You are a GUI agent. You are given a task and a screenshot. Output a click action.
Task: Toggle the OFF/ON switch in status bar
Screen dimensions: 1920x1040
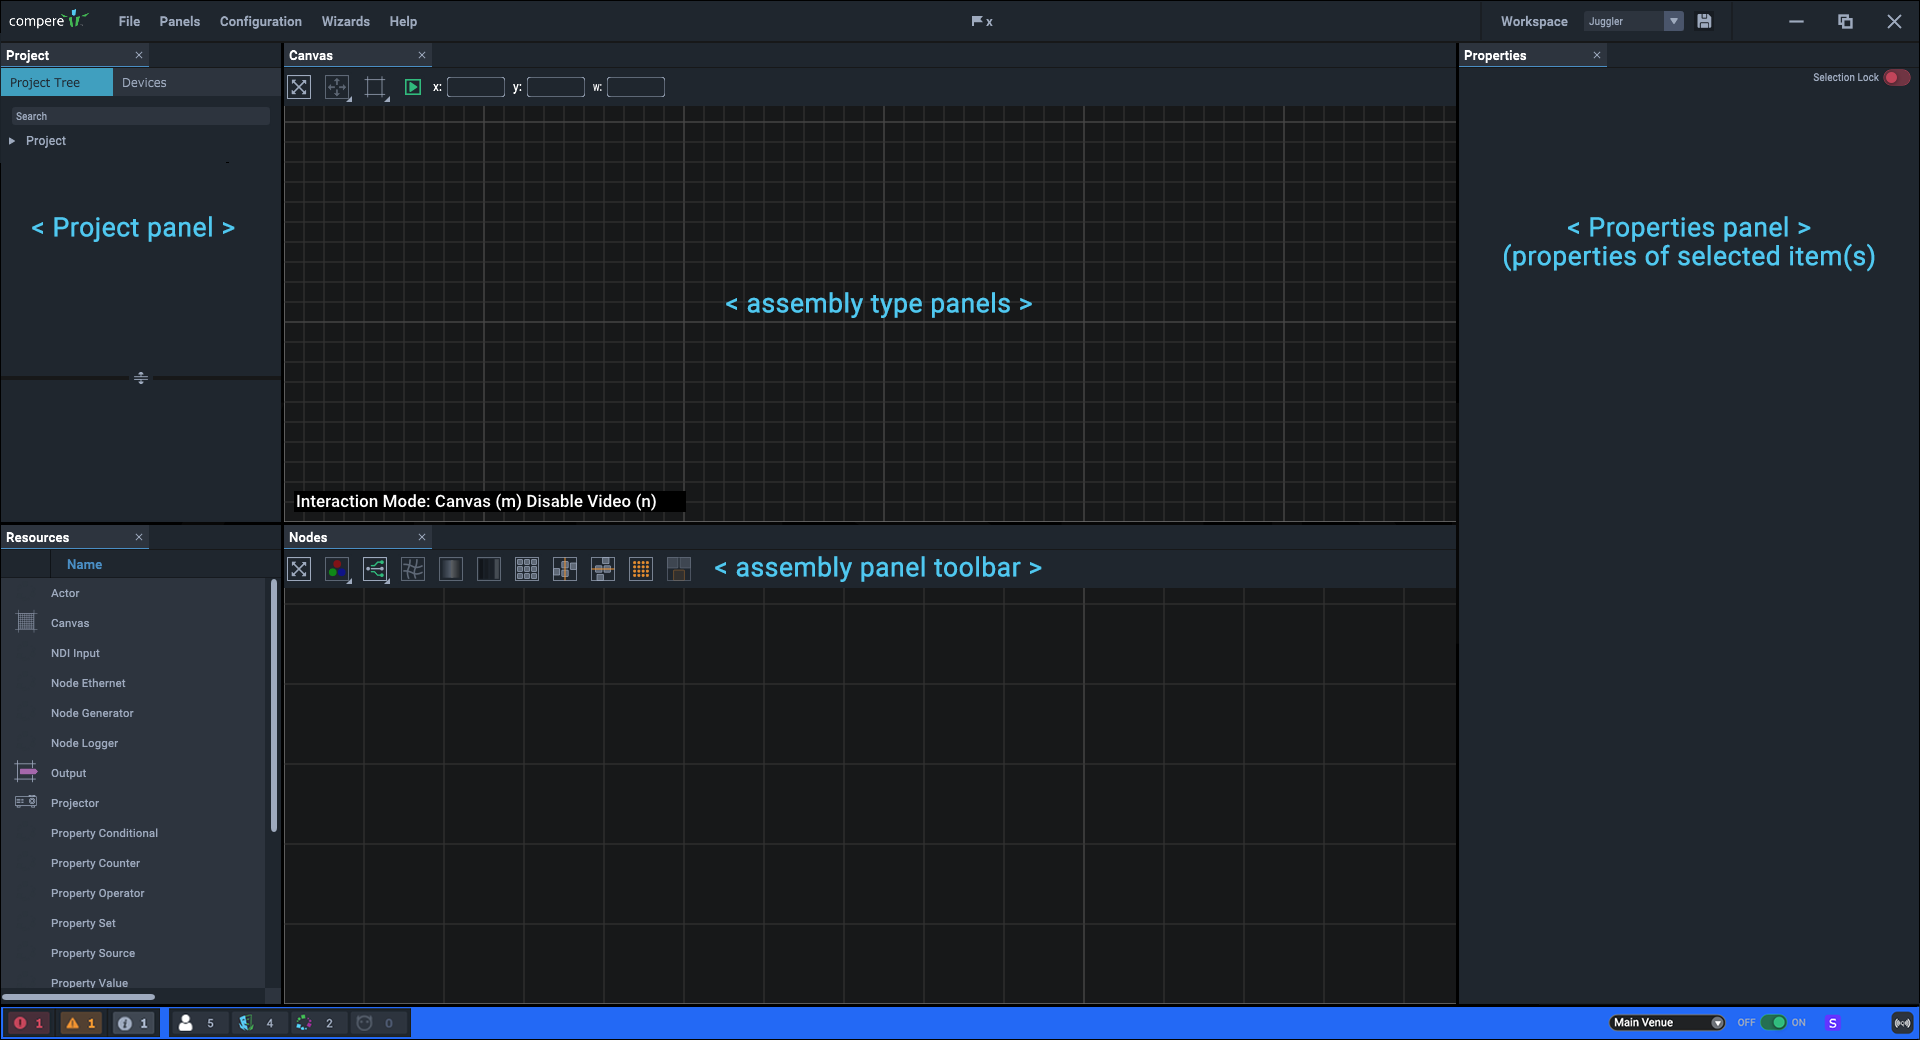(1774, 1023)
